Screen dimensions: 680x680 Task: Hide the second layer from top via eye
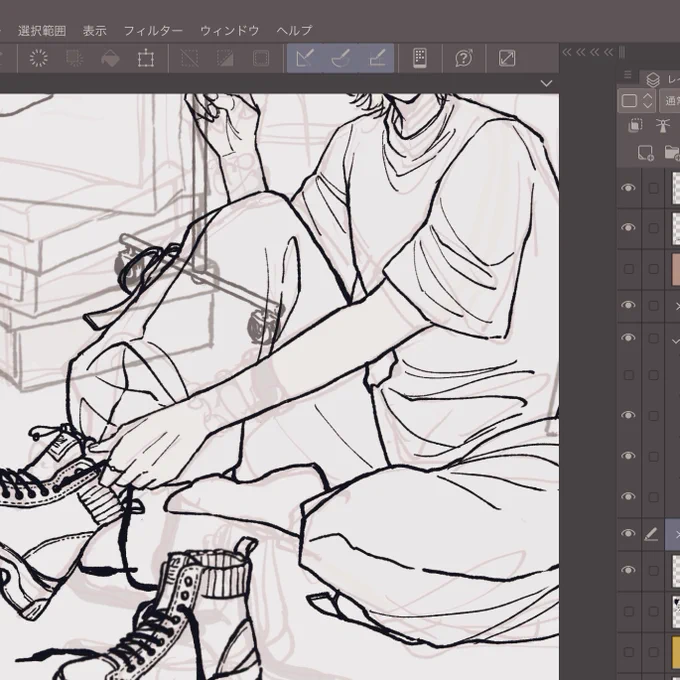[628, 228]
